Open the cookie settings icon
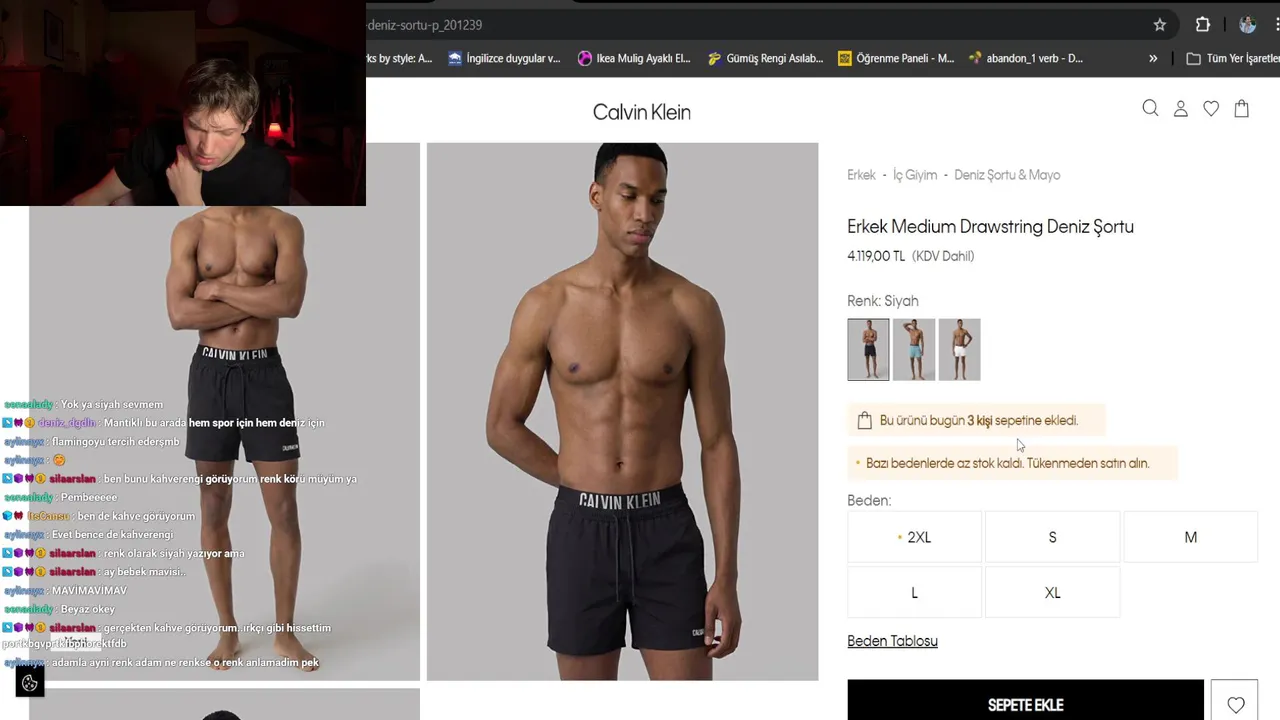The width and height of the screenshot is (1280, 720). (x=30, y=683)
